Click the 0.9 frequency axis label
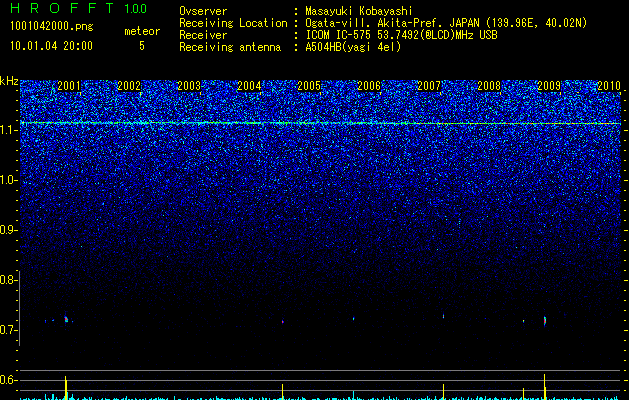 click(8, 230)
